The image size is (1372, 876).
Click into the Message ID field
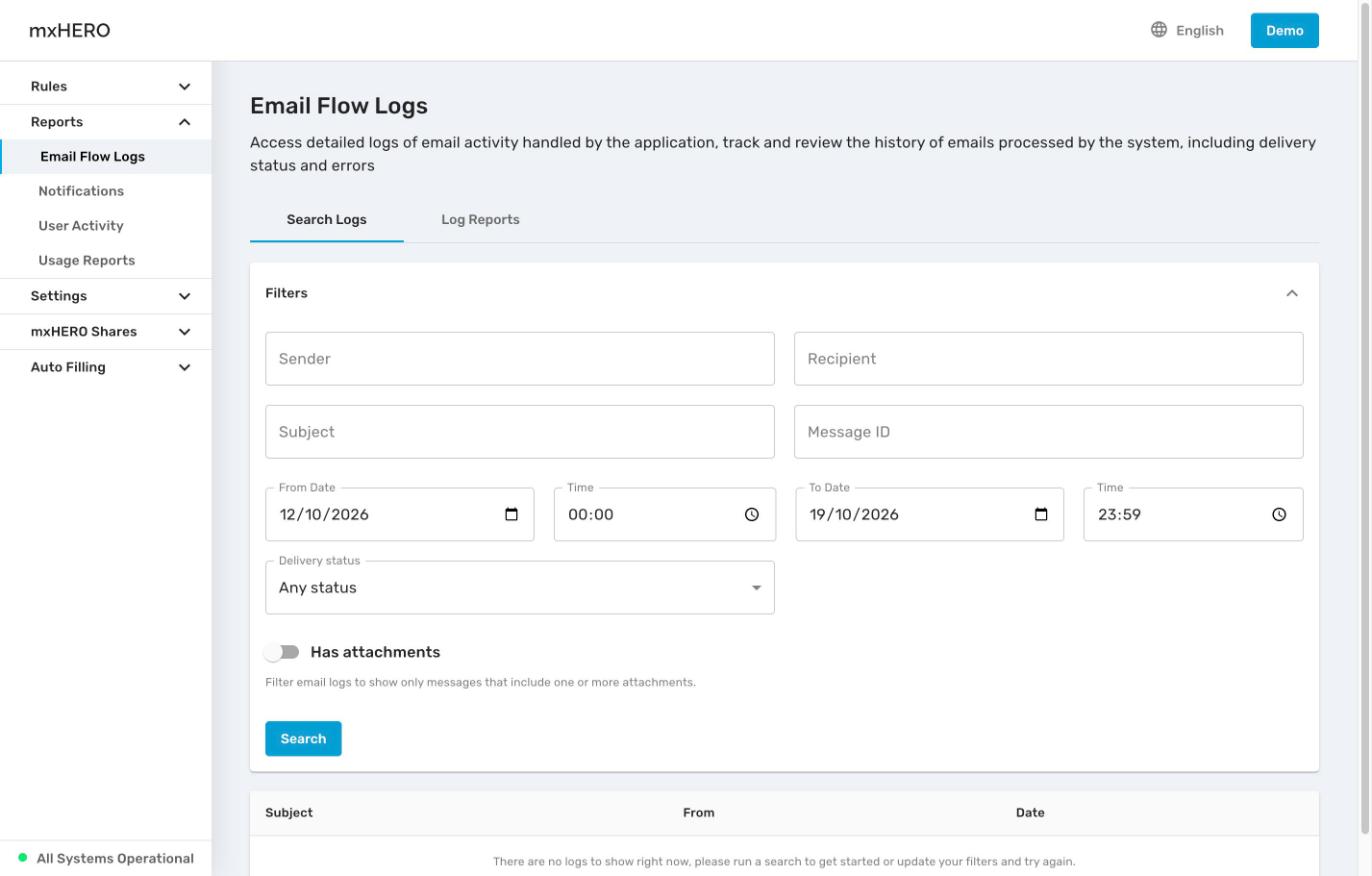pyautogui.click(x=1049, y=432)
